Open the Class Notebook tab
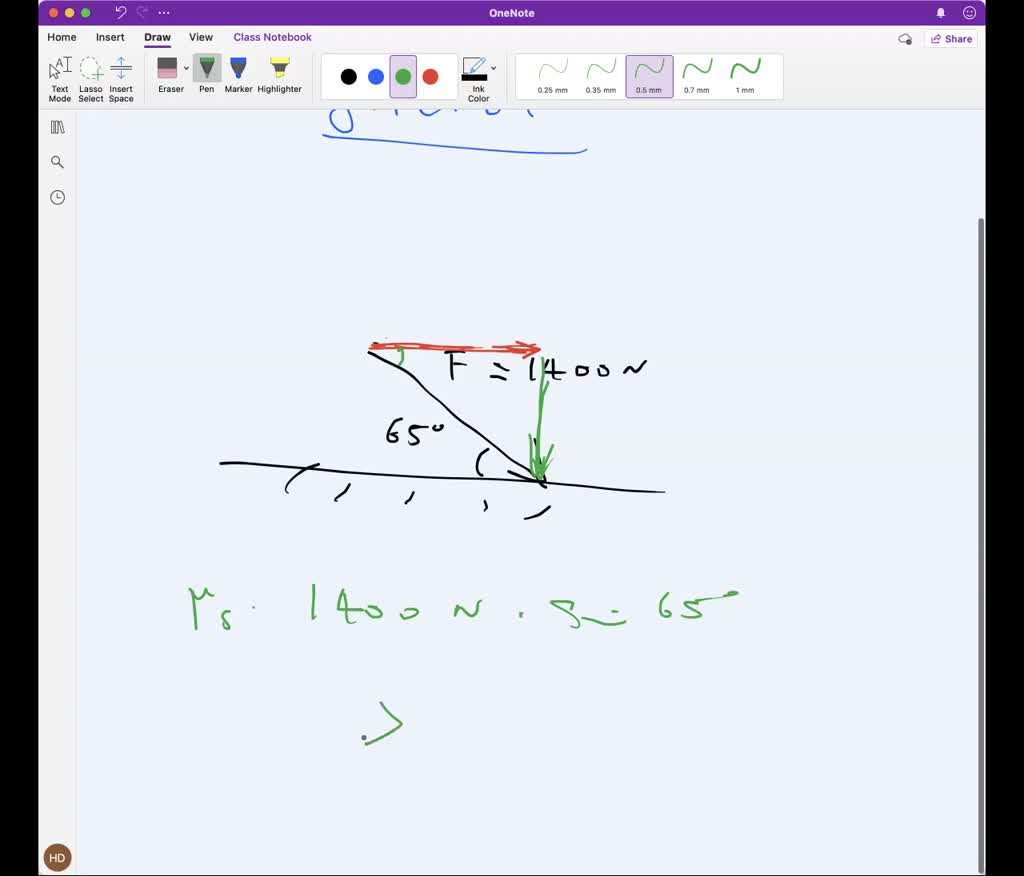This screenshot has height=876, width=1024. pos(272,37)
